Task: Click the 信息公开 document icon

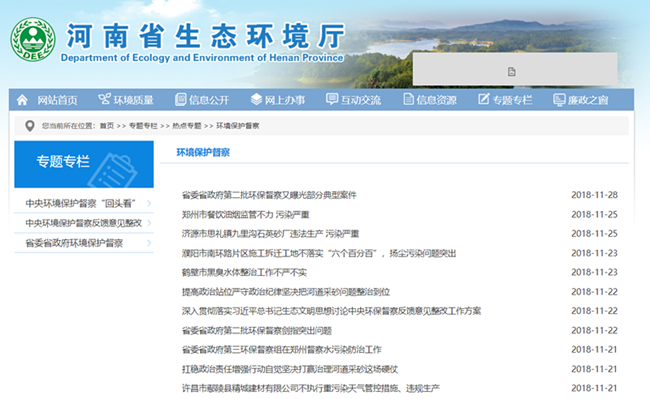Action: pyautogui.click(x=180, y=99)
